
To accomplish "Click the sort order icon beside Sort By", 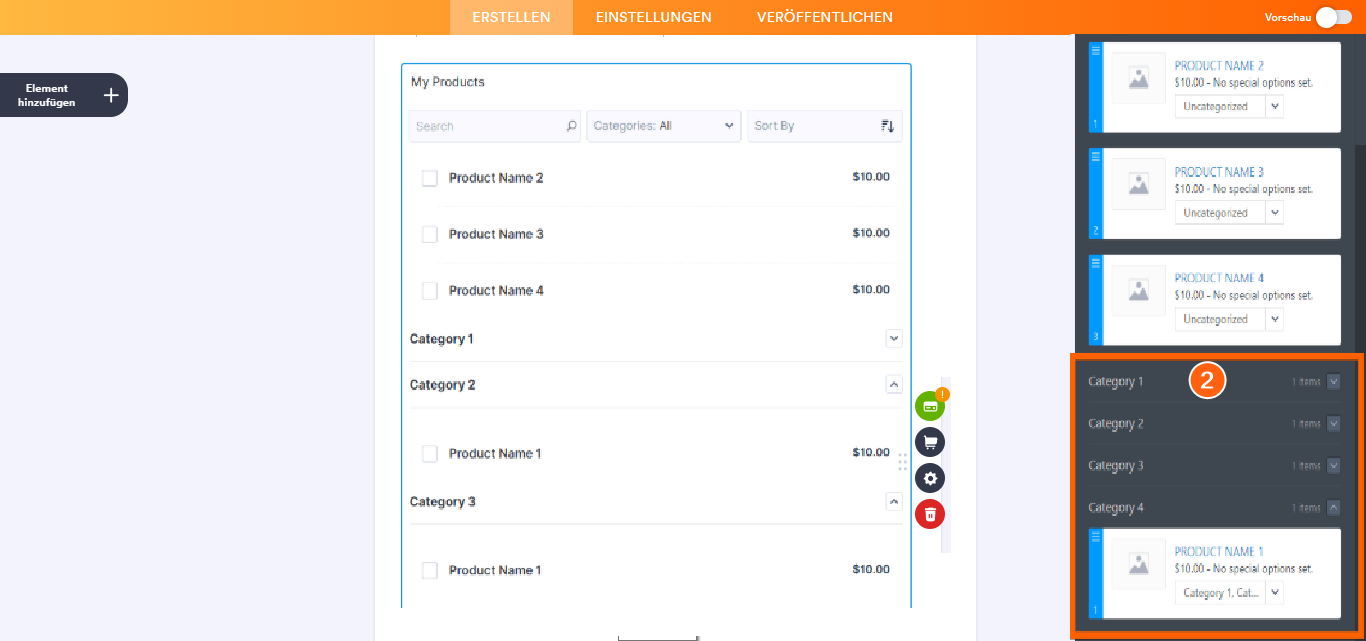I will 887,126.
